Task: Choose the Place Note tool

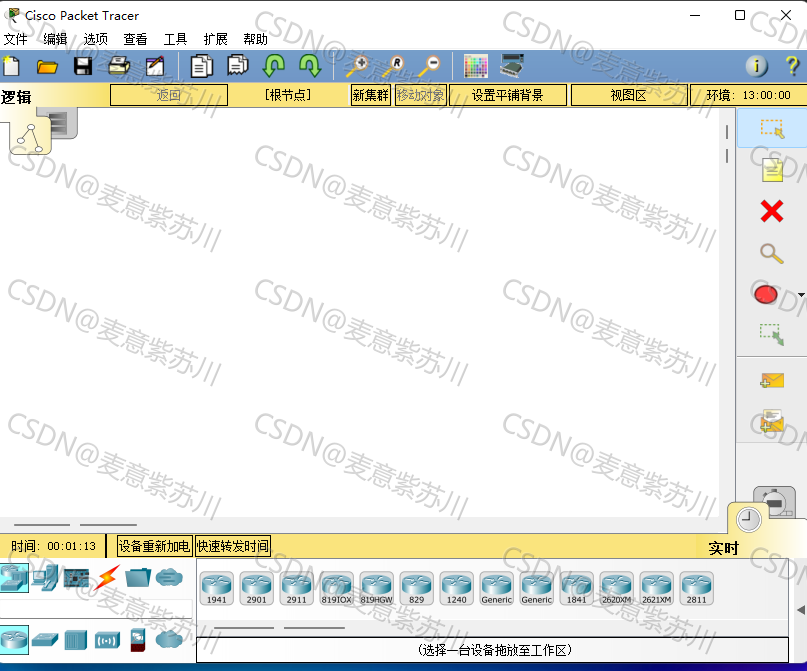Action: (772, 170)
